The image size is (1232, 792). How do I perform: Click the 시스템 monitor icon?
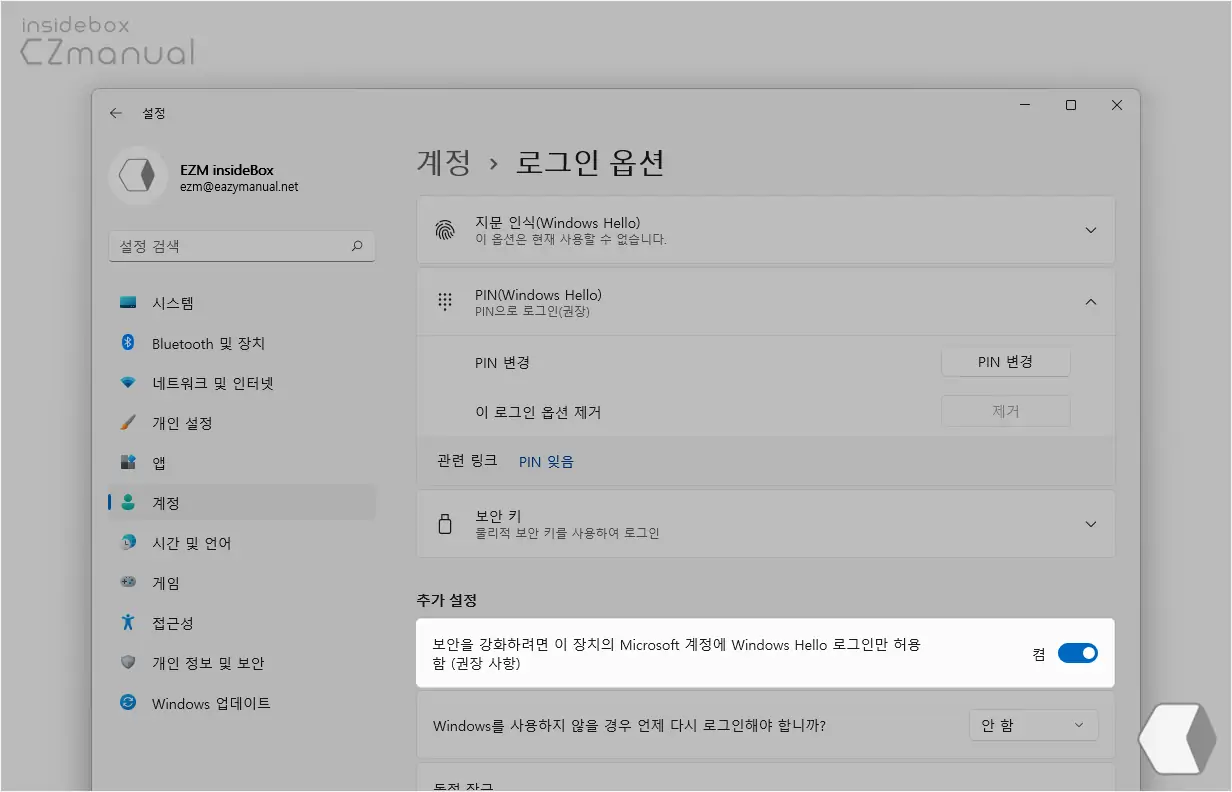tap(128, 303)
